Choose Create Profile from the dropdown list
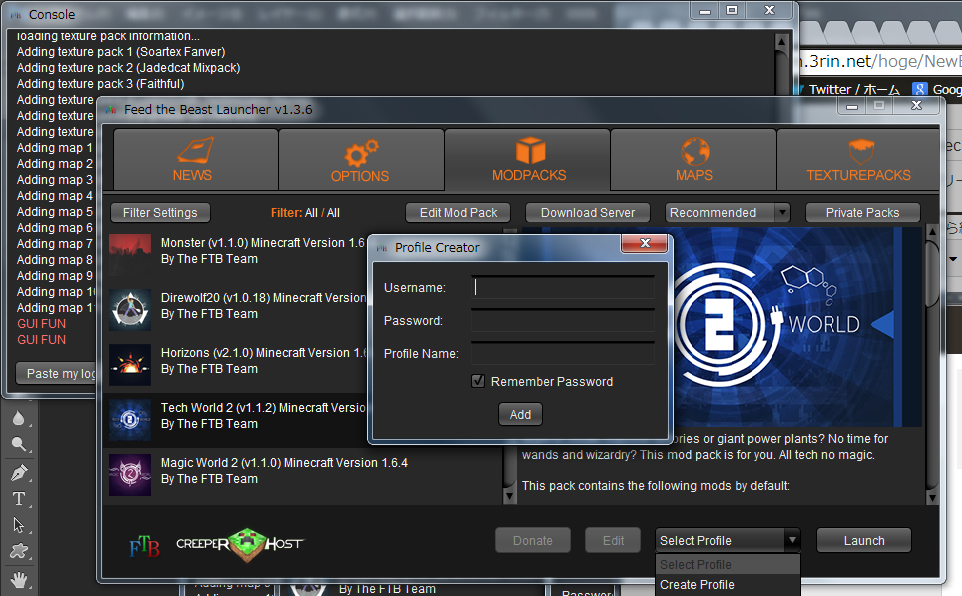 pyautogui.click(x=728, y=585)
